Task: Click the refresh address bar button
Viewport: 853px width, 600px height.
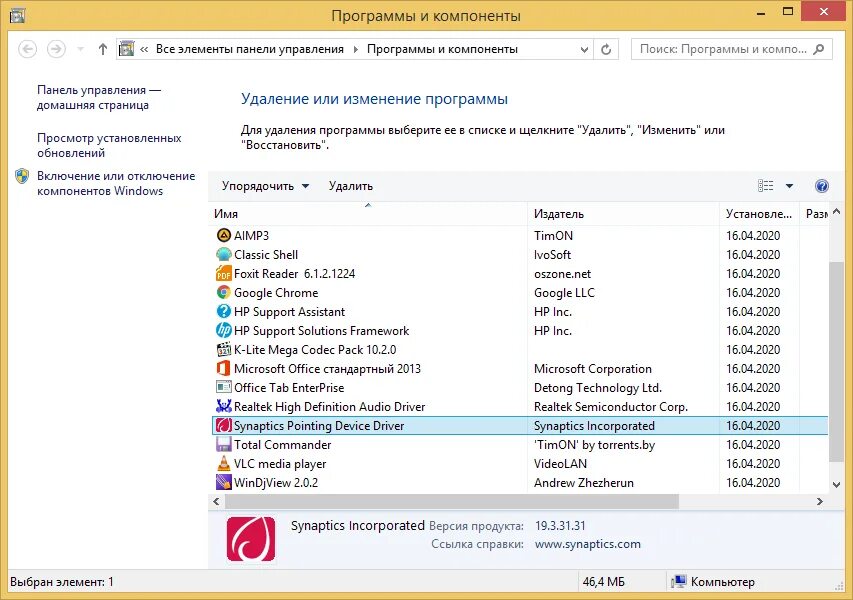Action: click(606, 50)
